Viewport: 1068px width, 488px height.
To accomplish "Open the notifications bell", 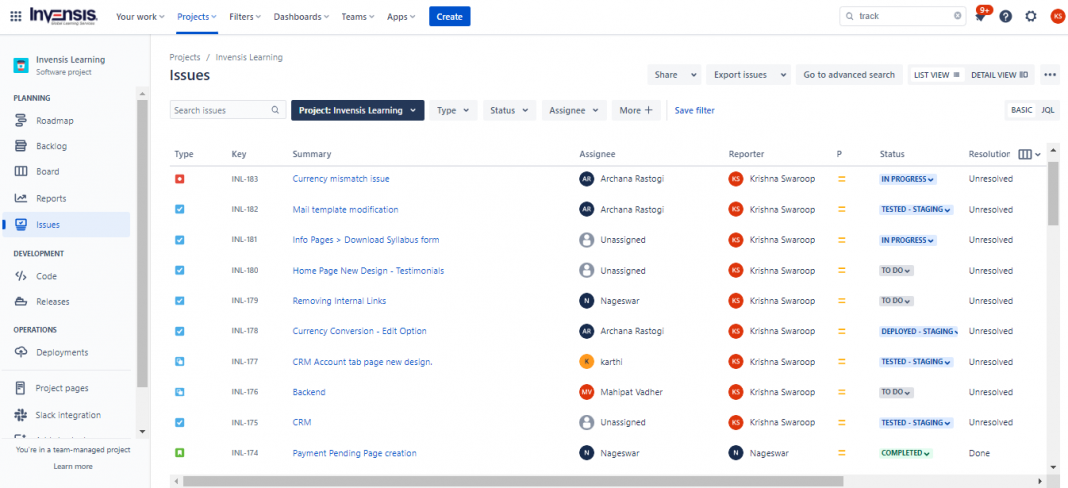I will [x=980, y=16].
